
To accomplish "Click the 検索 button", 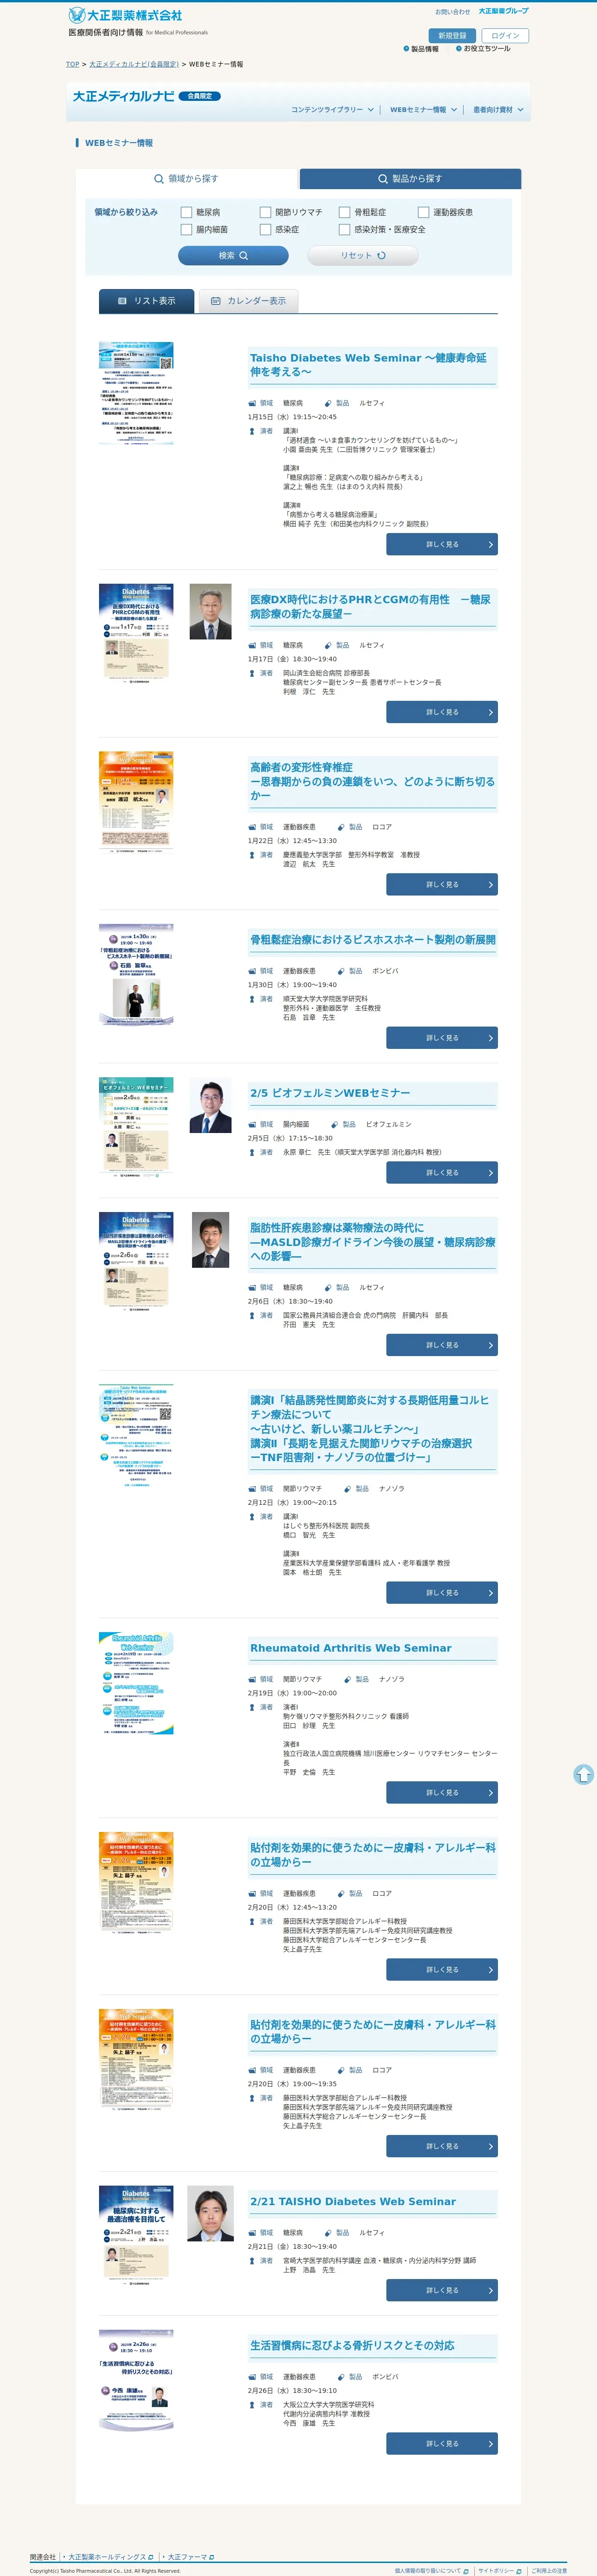I will pos(233,256).
